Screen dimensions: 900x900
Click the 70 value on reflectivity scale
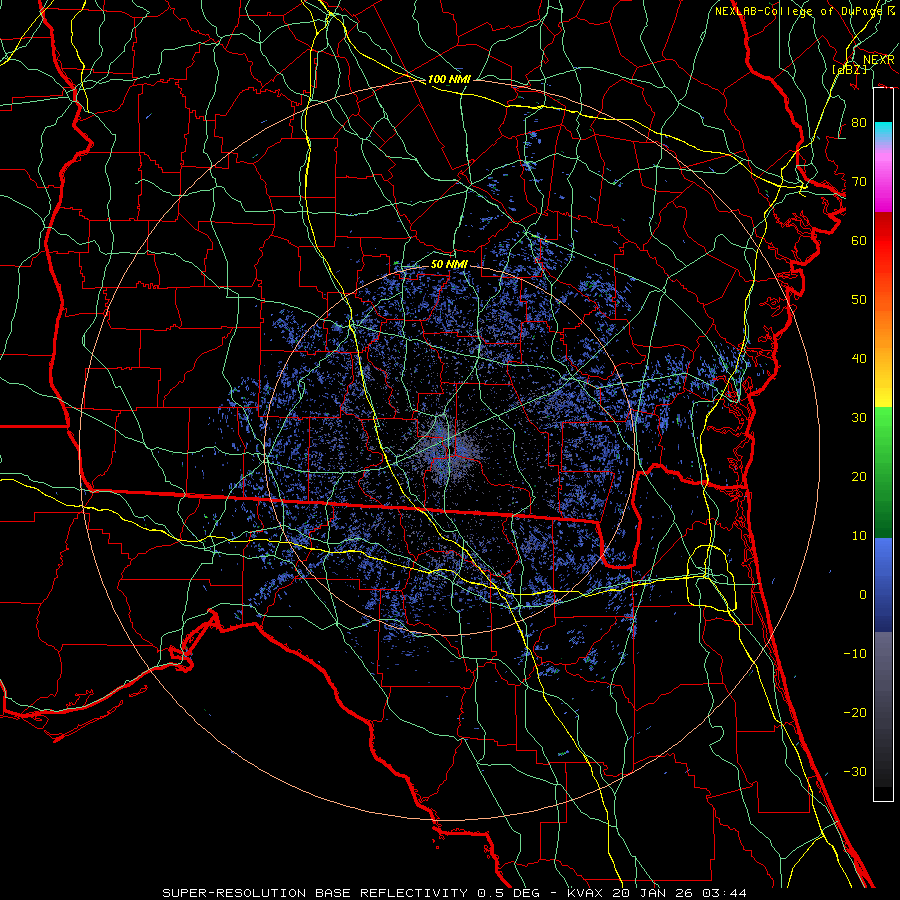859,181
